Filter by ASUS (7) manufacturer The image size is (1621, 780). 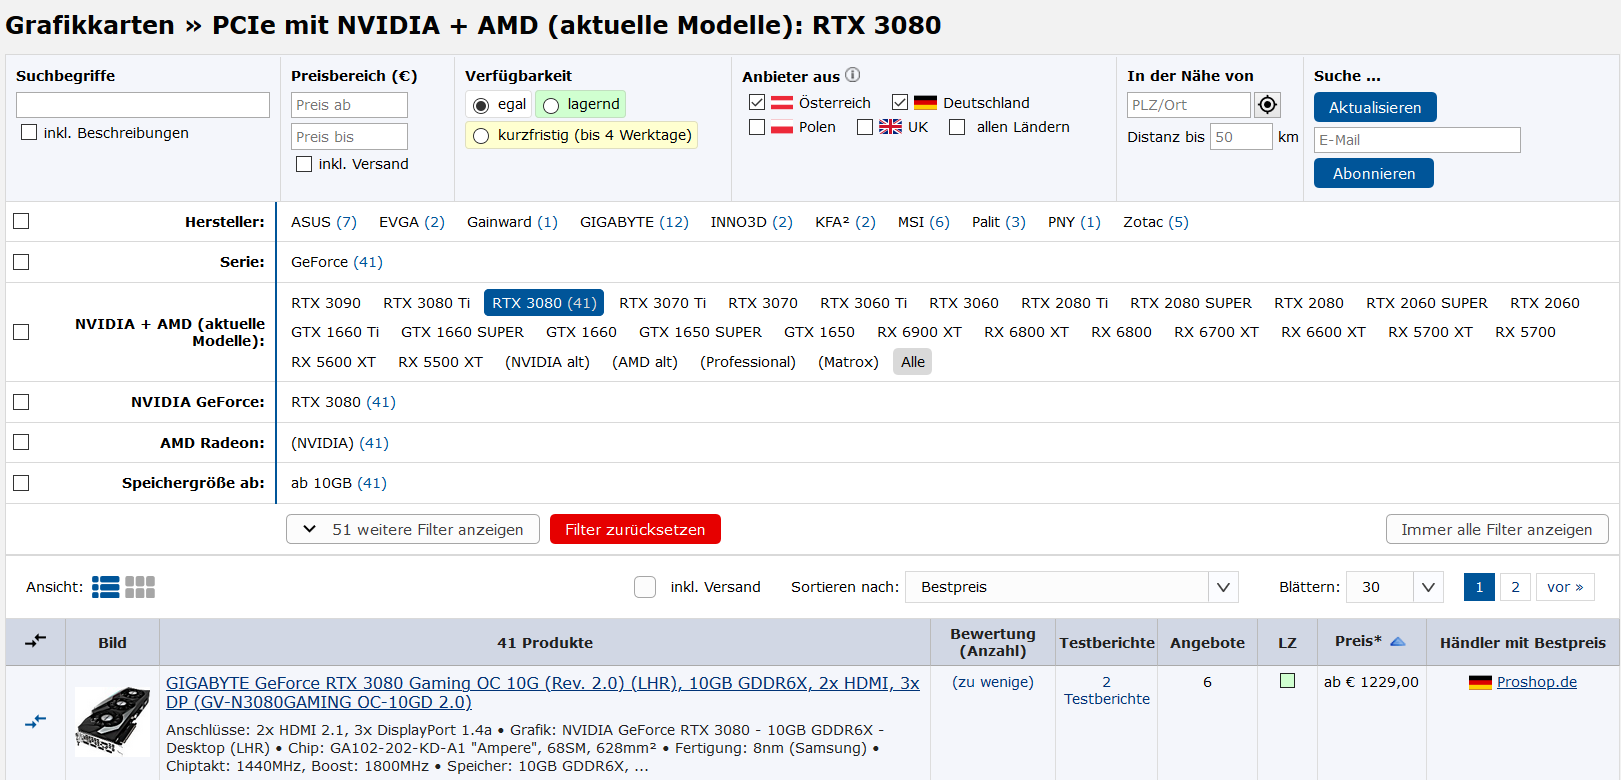click(324, 222)
